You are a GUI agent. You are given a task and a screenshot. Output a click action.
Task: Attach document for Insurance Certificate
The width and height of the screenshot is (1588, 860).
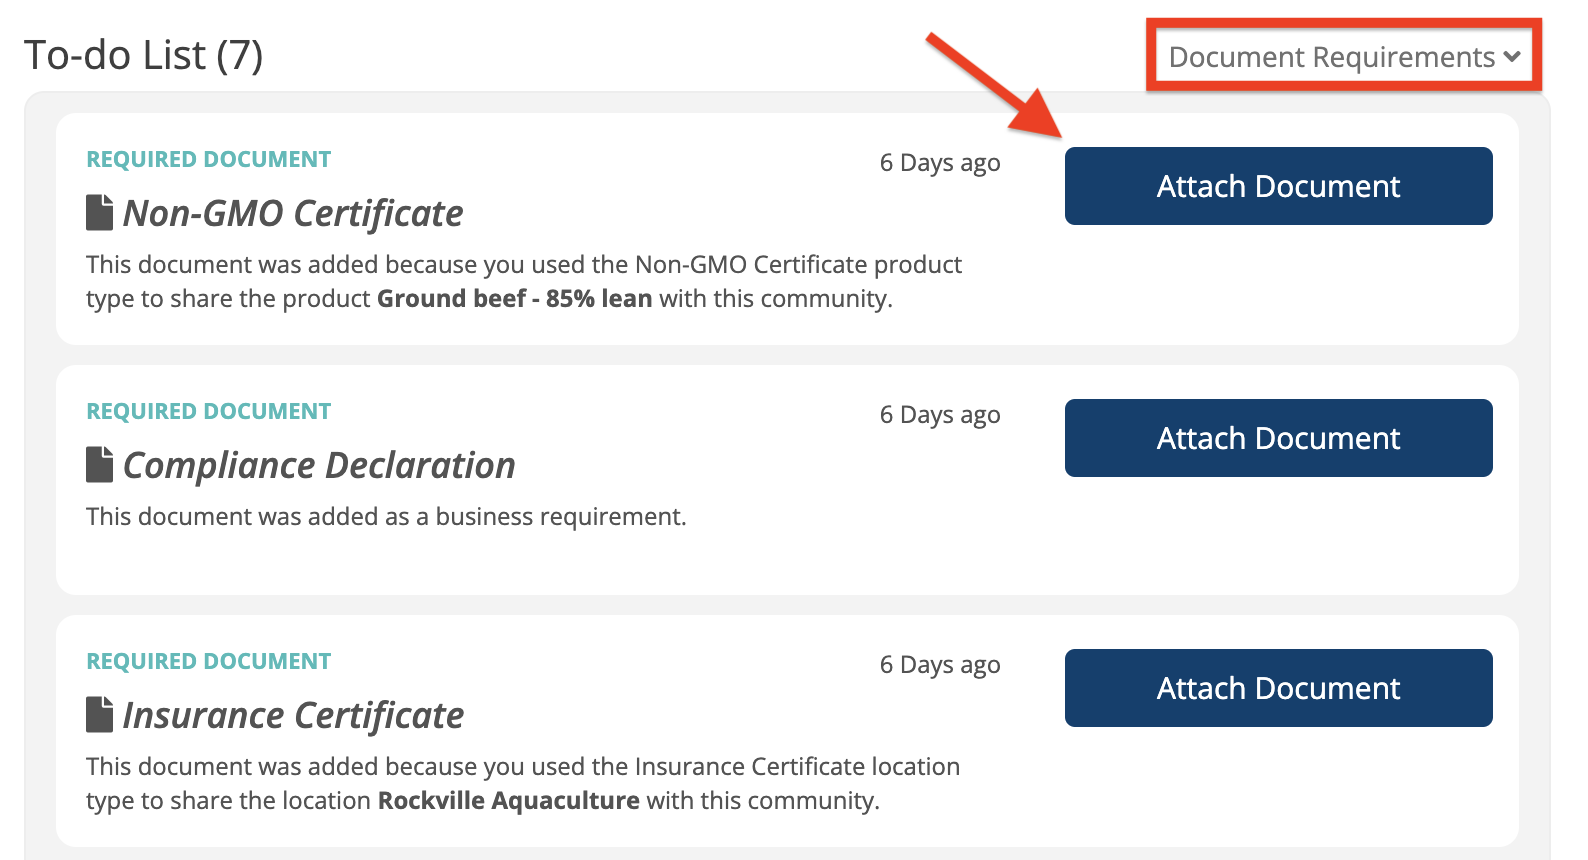1278,688
